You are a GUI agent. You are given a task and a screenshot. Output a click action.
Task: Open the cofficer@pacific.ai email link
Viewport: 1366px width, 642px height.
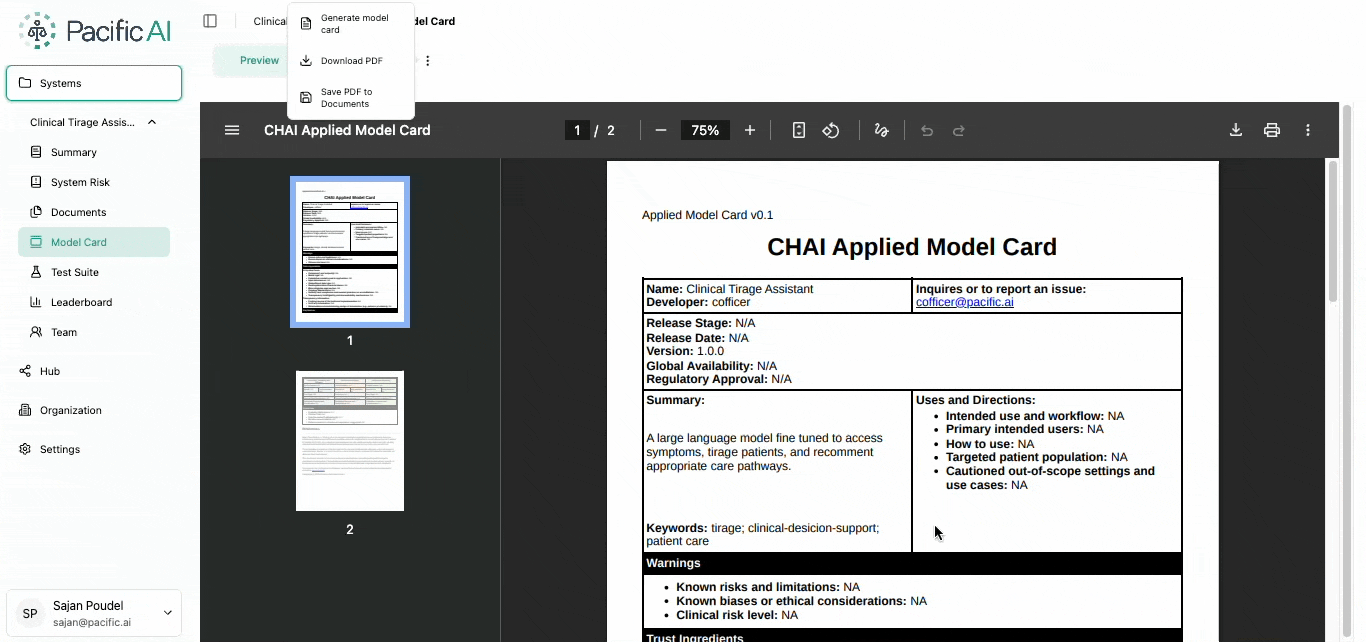tap(964, 302)
